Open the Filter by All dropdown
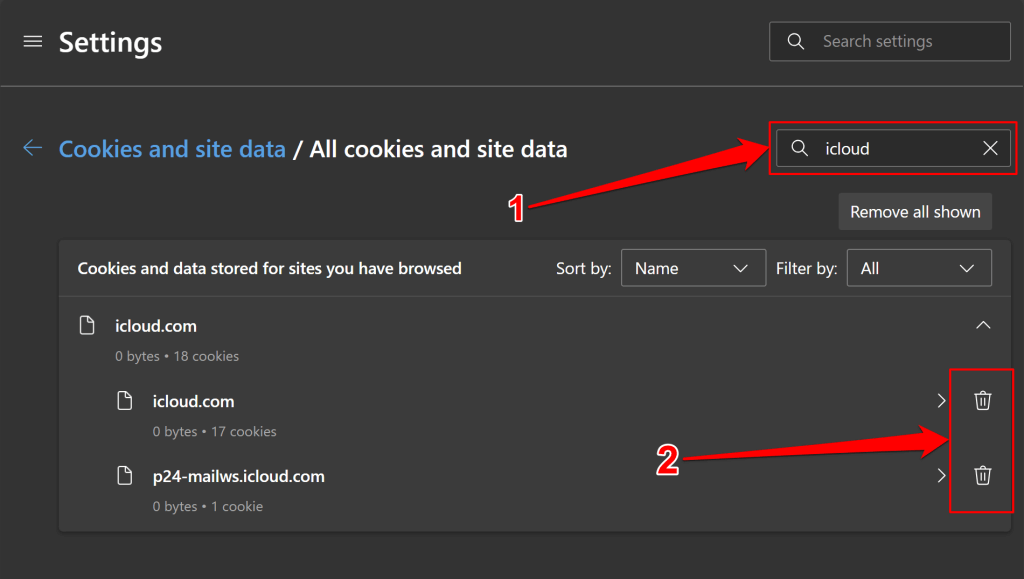Screen dimensions: 1024x579 (x=919, y=268)
